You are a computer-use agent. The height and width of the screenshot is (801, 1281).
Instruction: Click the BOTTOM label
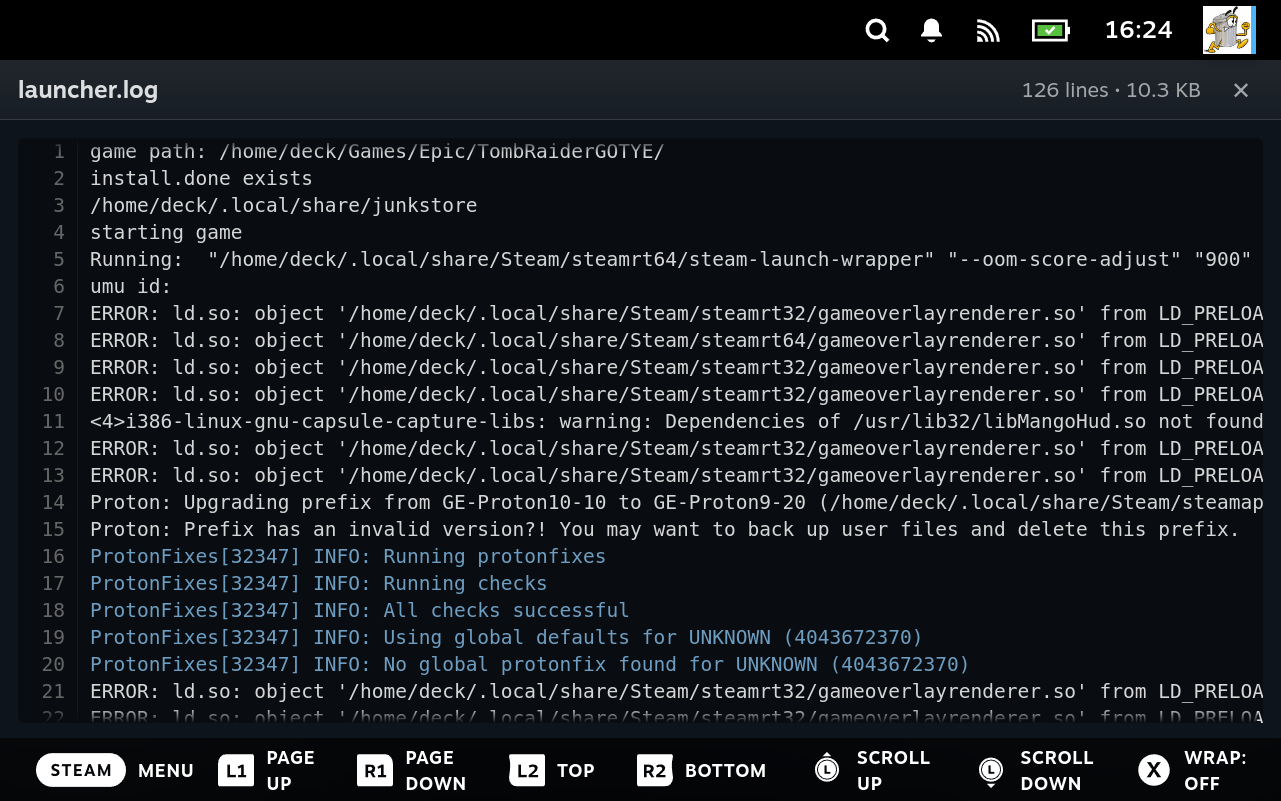click(726, 770)
